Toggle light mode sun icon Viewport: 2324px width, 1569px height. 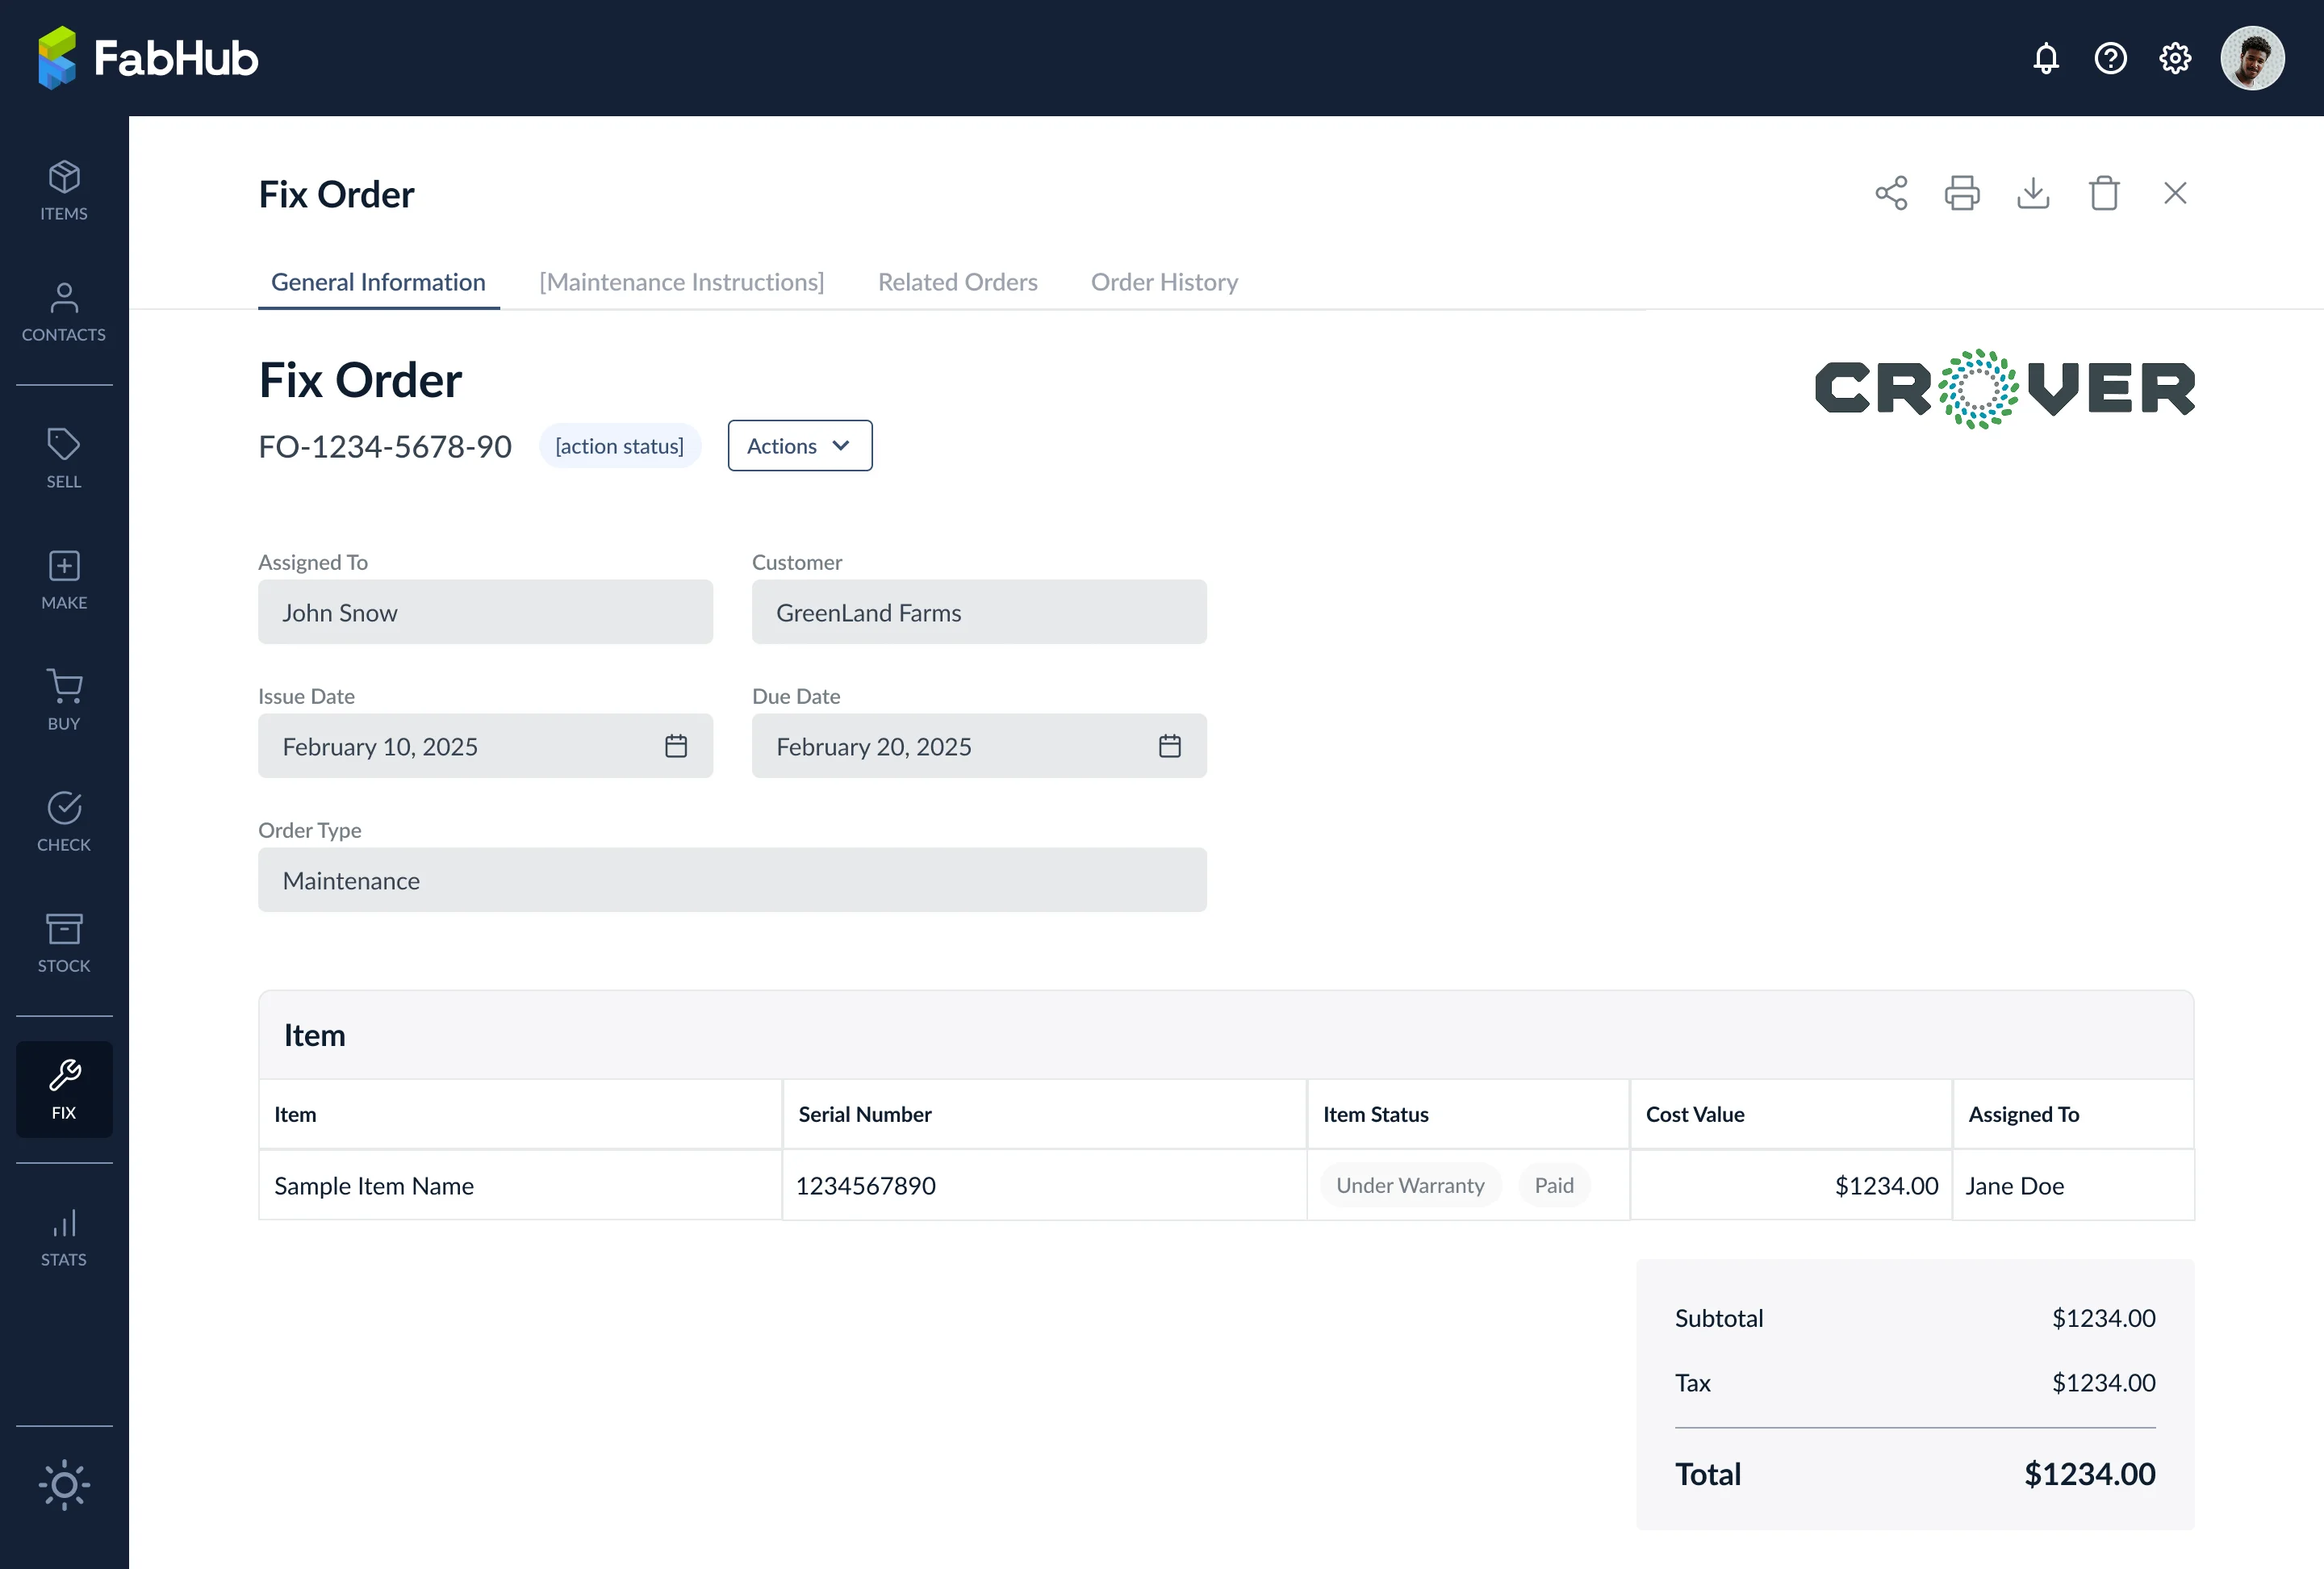pos(64,1484)
